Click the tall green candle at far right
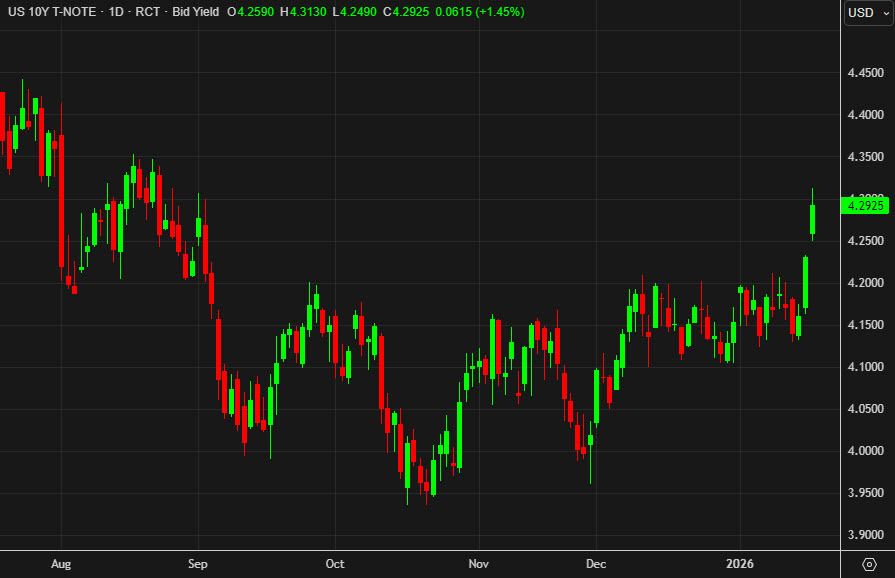 click(812, 220)
